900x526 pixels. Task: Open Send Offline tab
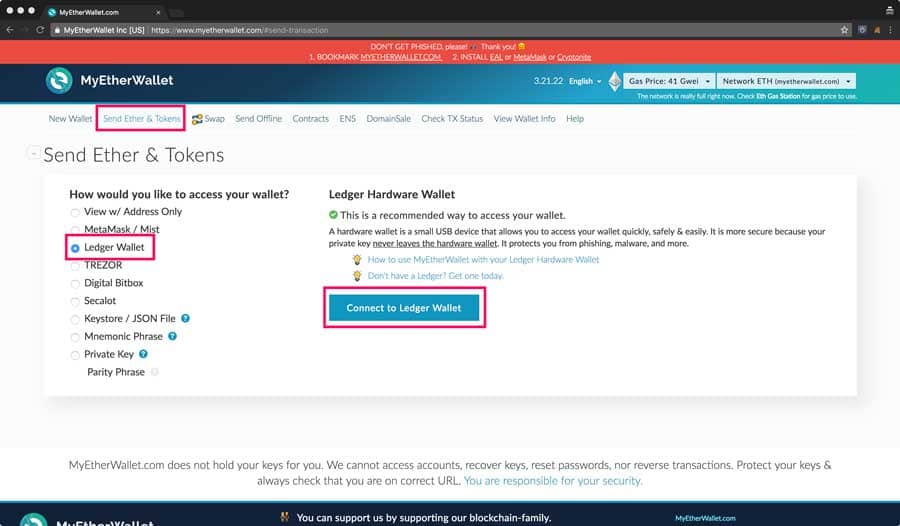258,118
